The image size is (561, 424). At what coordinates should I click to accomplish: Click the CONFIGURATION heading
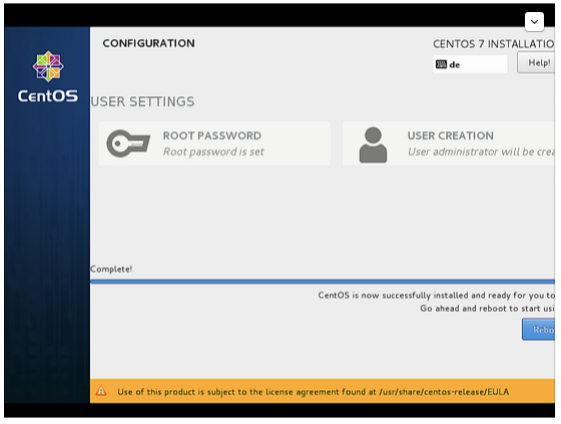pos(149,43)
